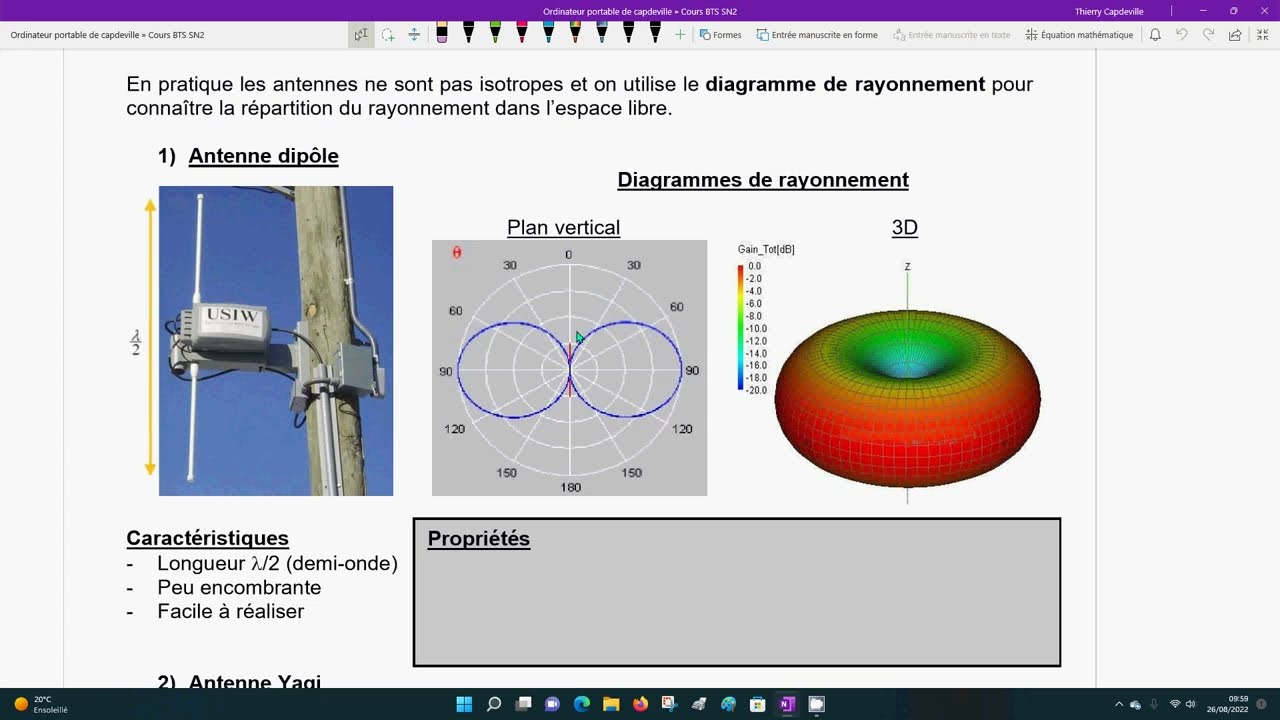Select the rainbow ink pen
Viewport: 1280px width, 720px height.
click(x=575, y=33)
